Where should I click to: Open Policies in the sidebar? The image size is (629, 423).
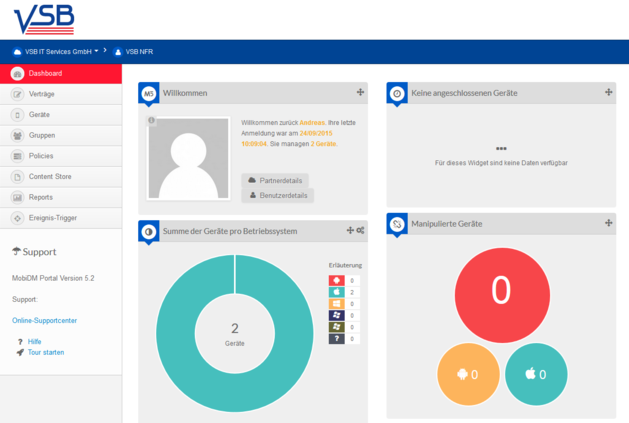click(x=61, y=156)
